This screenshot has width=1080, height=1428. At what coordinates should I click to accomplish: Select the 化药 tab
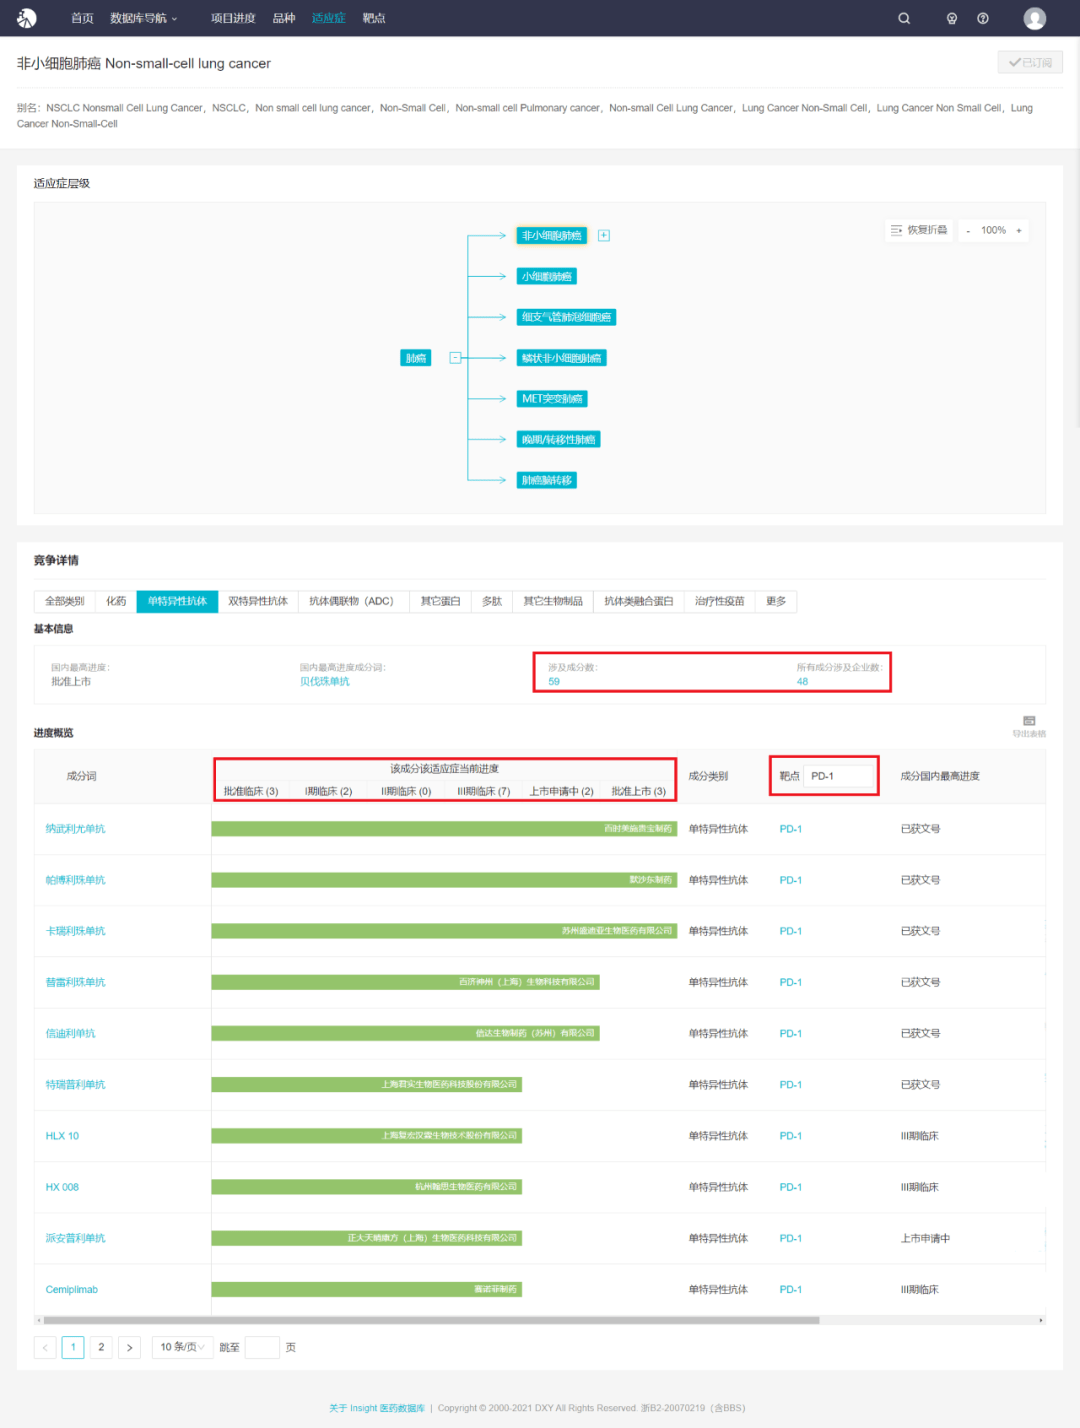pyautogui.click(x=116, y=601)
